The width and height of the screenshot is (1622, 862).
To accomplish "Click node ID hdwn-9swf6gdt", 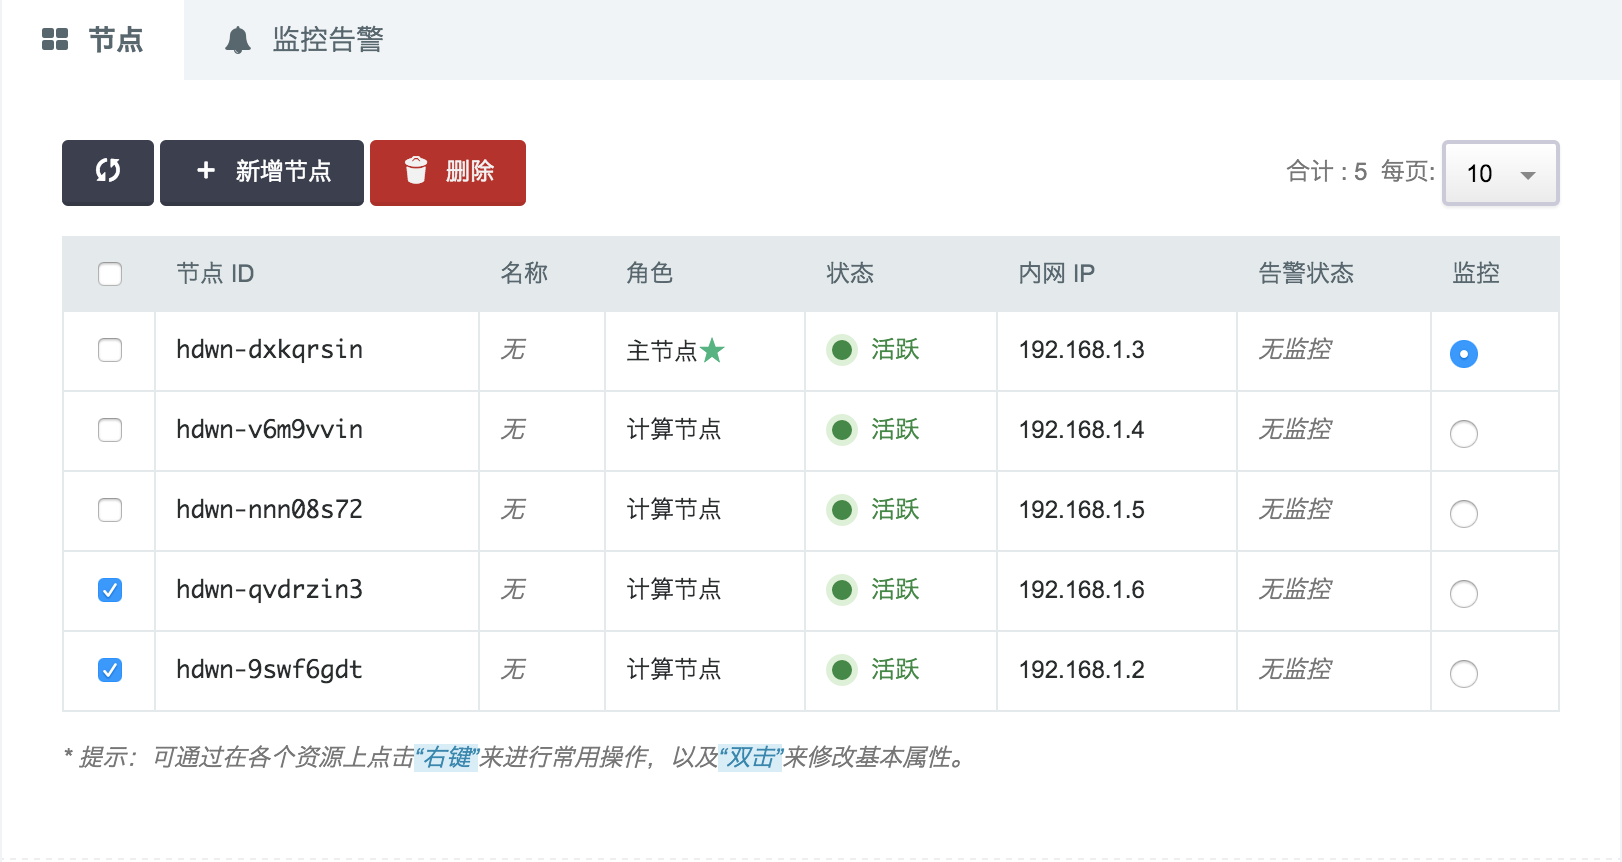I will [x=269, y=670].
